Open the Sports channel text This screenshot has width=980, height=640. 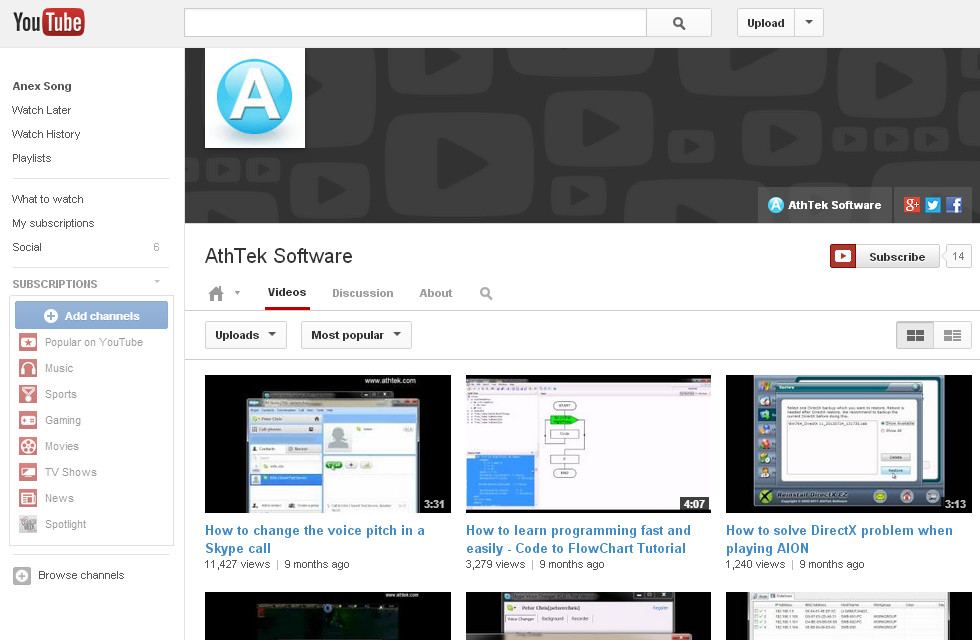coord(61,394)
